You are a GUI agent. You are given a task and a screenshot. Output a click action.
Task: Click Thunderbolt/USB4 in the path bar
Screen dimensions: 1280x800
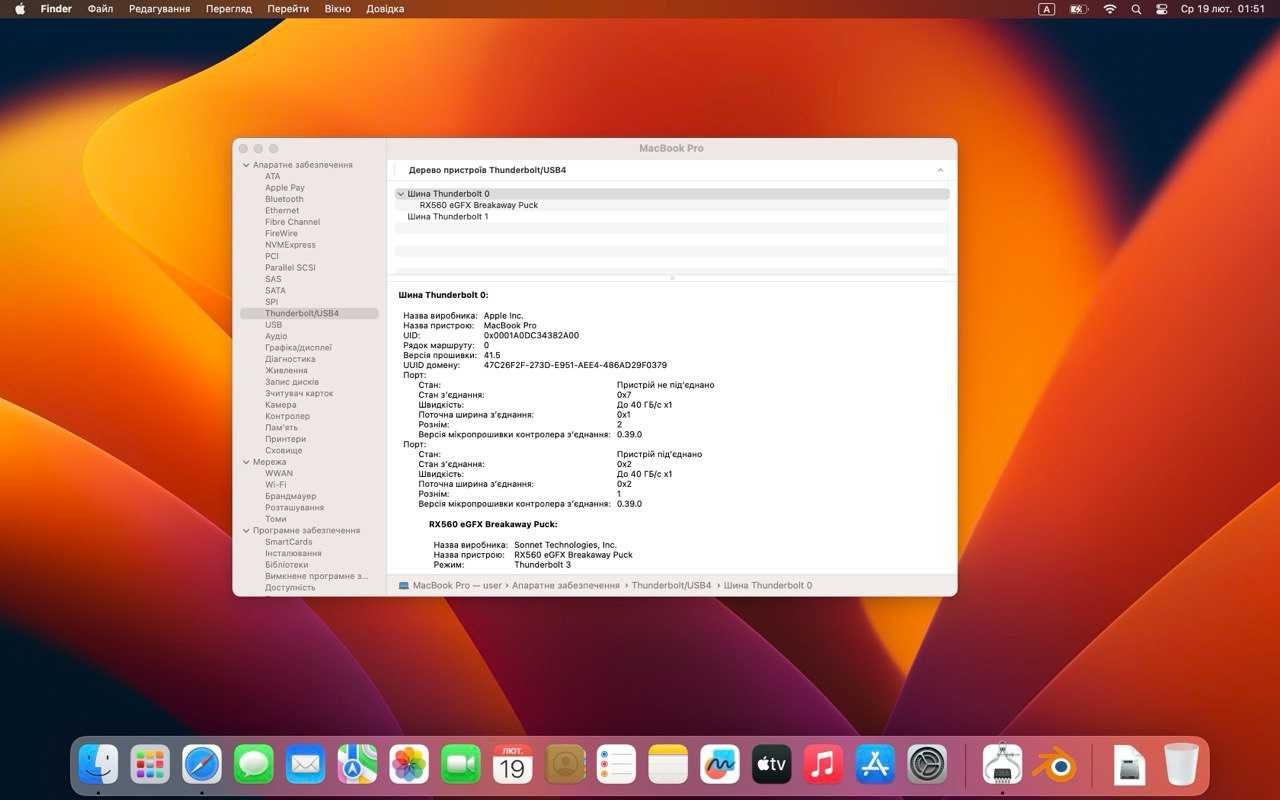[671, 585]
